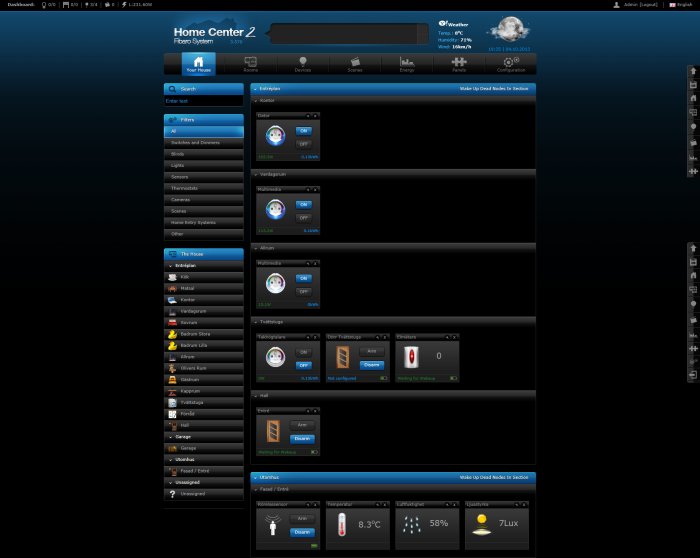Screen dimensions: 700x558
Task: Open the Scenes tab
Action: [355, 64]
